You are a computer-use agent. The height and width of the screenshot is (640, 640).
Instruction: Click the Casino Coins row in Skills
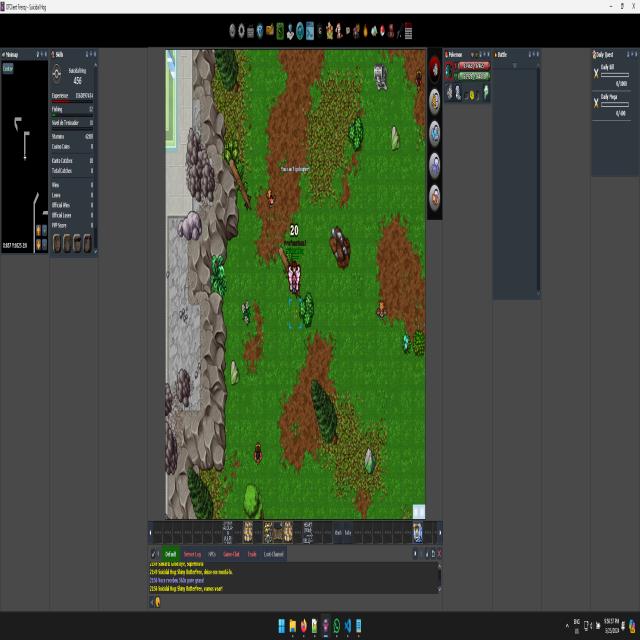pos(72,147)
